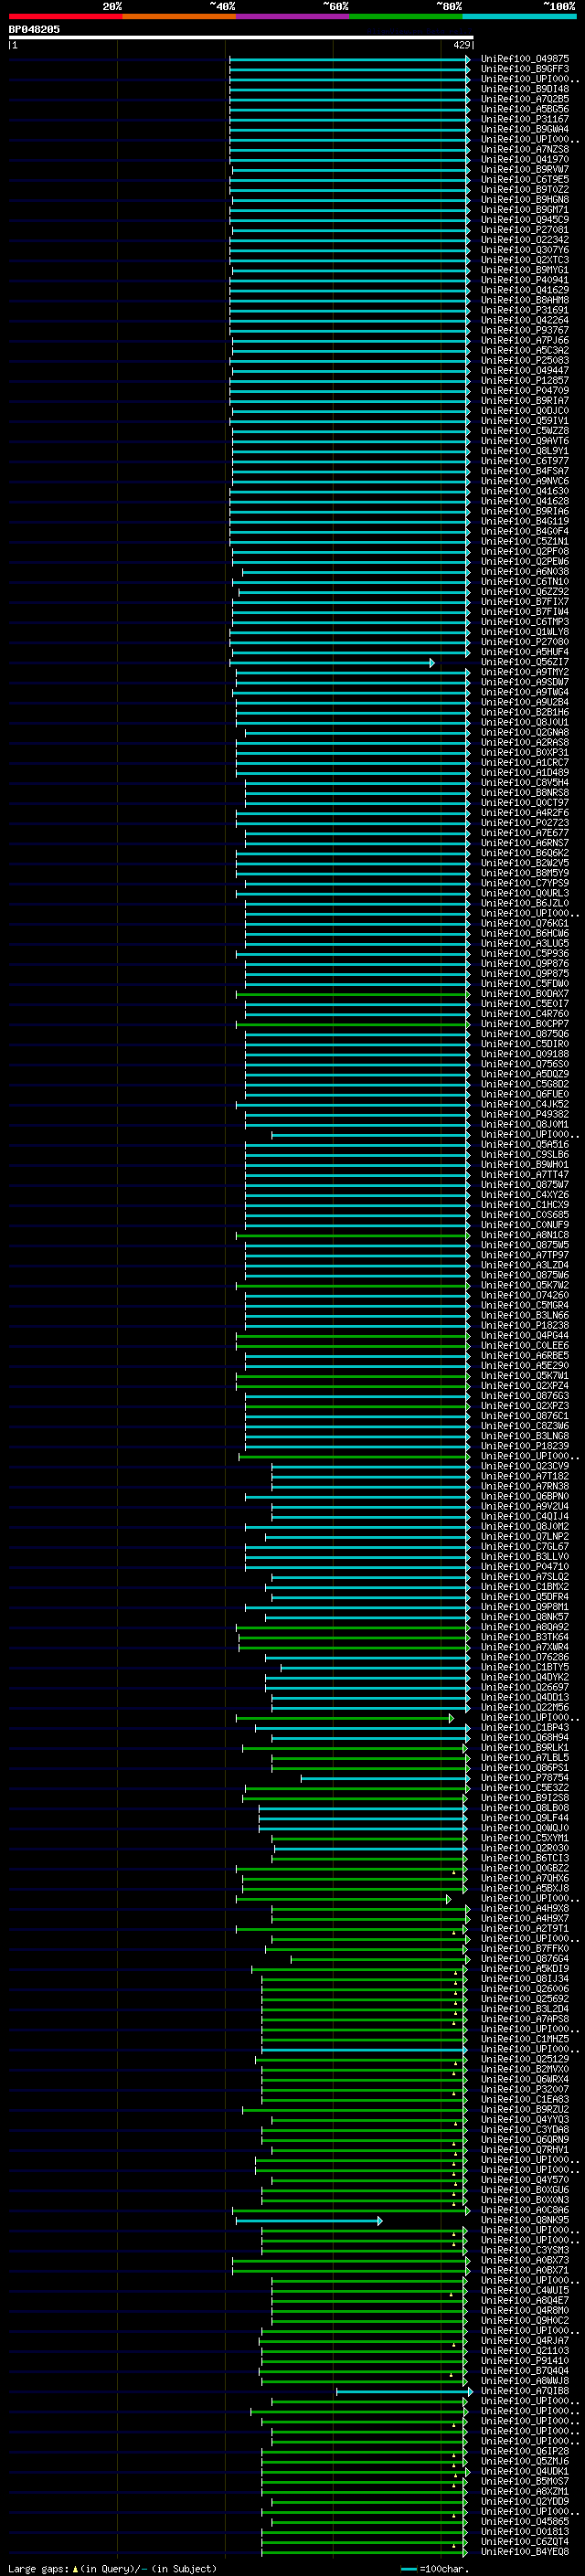The height and width of the screenshot is (2576, 585).
Task: Select hit label UniRef100_Q26697
Action: pos(525,1687)
